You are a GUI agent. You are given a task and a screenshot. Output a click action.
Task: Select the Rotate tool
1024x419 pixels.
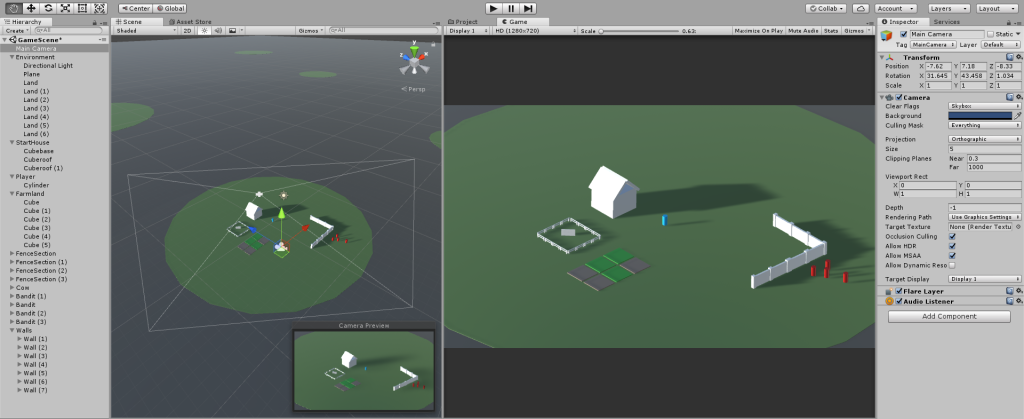[48, 8]
